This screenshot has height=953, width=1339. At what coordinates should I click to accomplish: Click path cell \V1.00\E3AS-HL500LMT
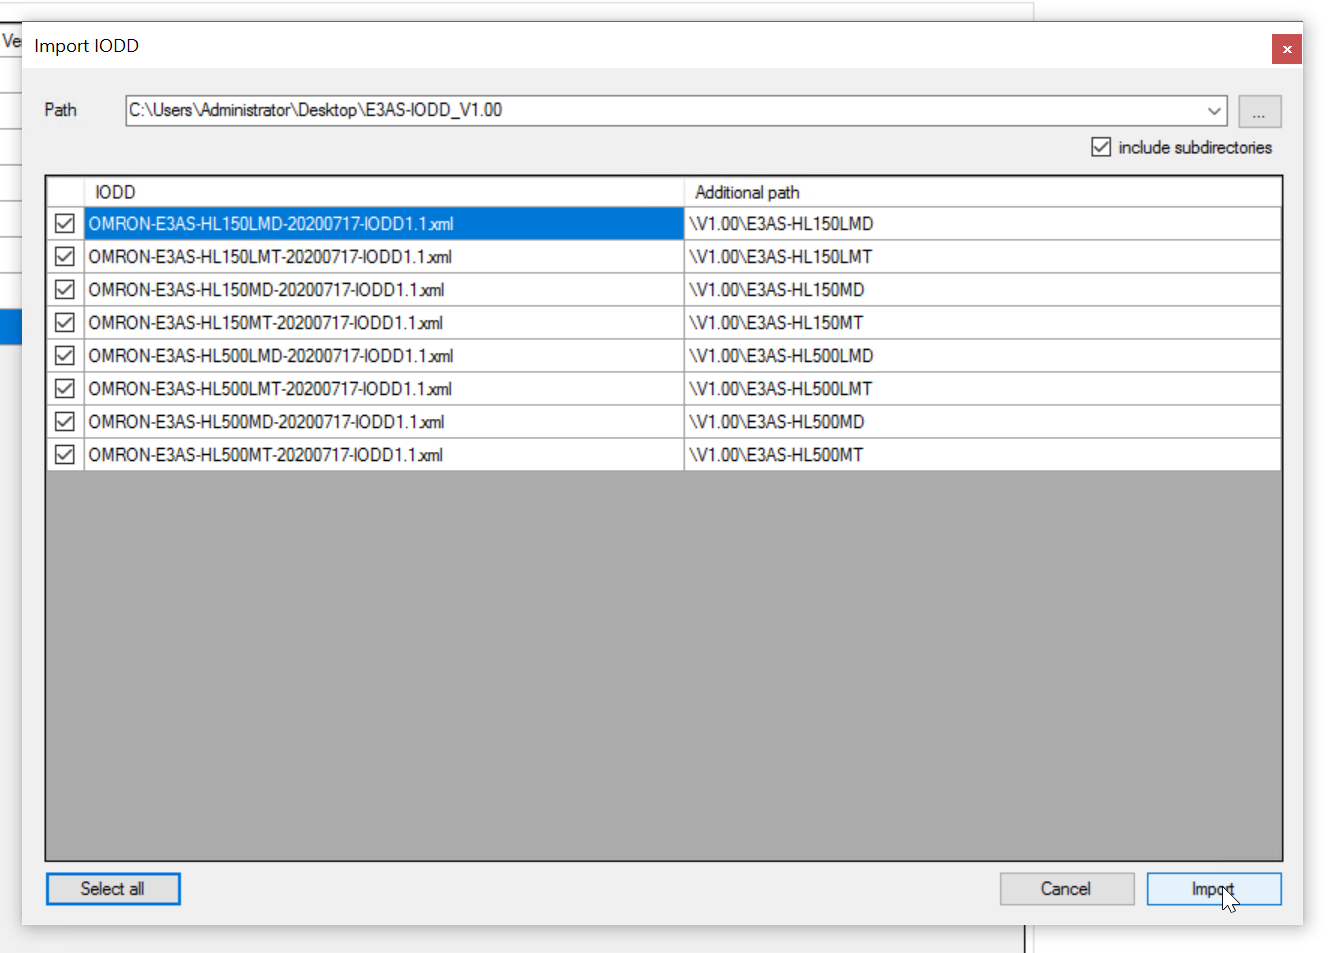coord(983,389)
